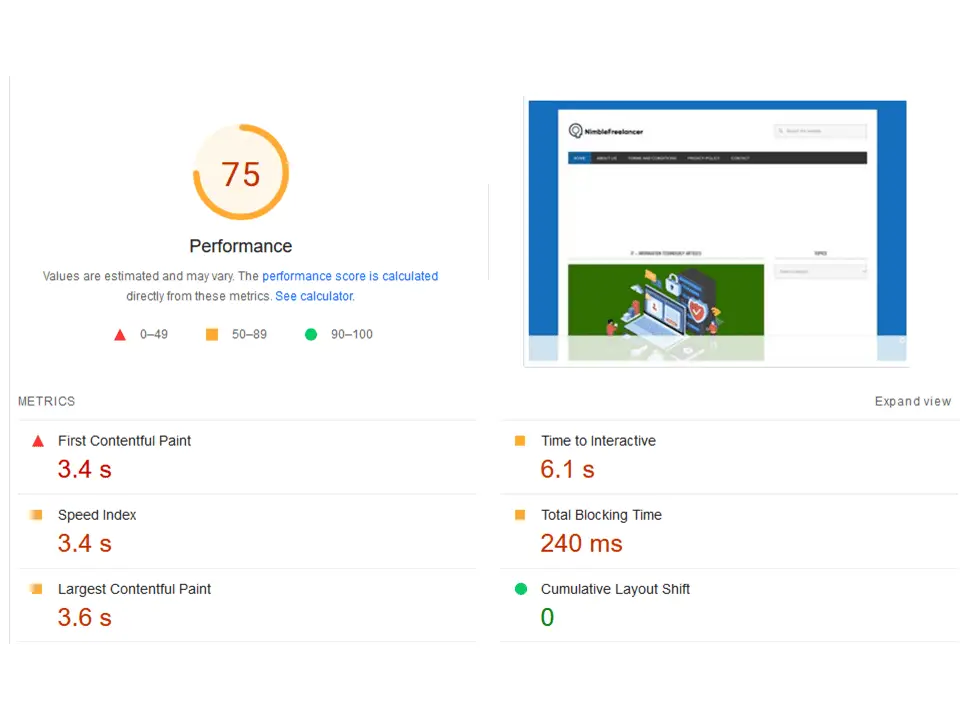Select the Home tab in previewed site

pos(580,158)
